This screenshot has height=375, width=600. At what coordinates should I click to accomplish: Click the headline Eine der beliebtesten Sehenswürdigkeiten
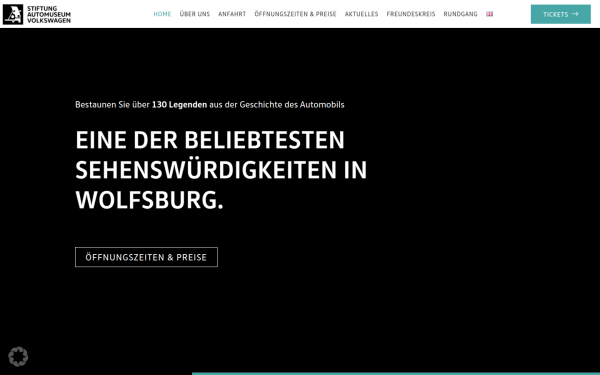click(x=221, y=170)
